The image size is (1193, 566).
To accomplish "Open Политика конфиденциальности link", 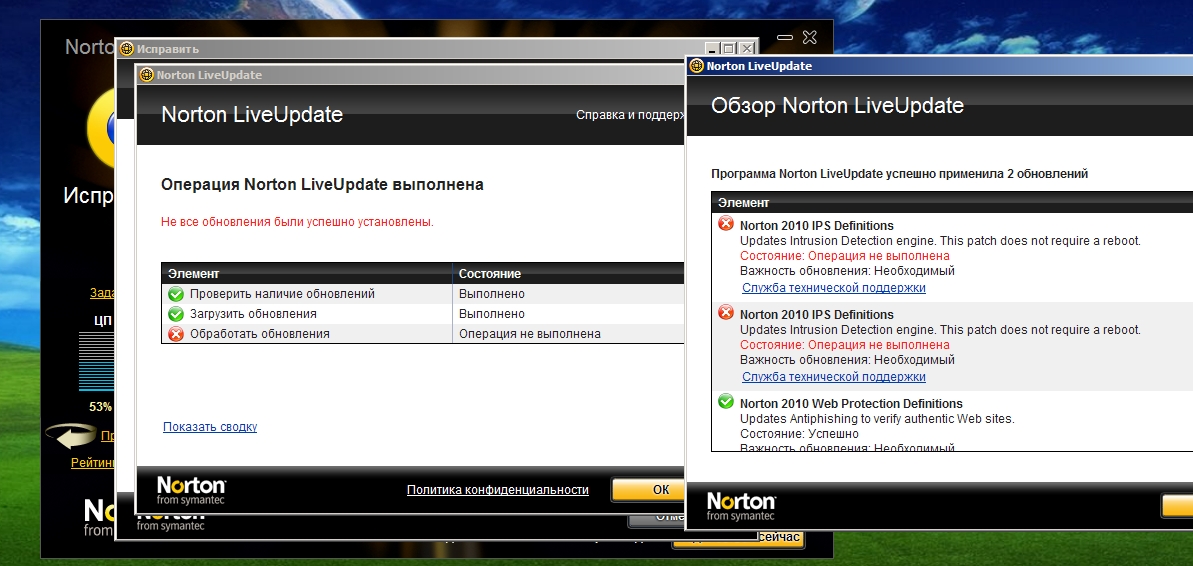I will pyautogui.click(x=498, y=489).
